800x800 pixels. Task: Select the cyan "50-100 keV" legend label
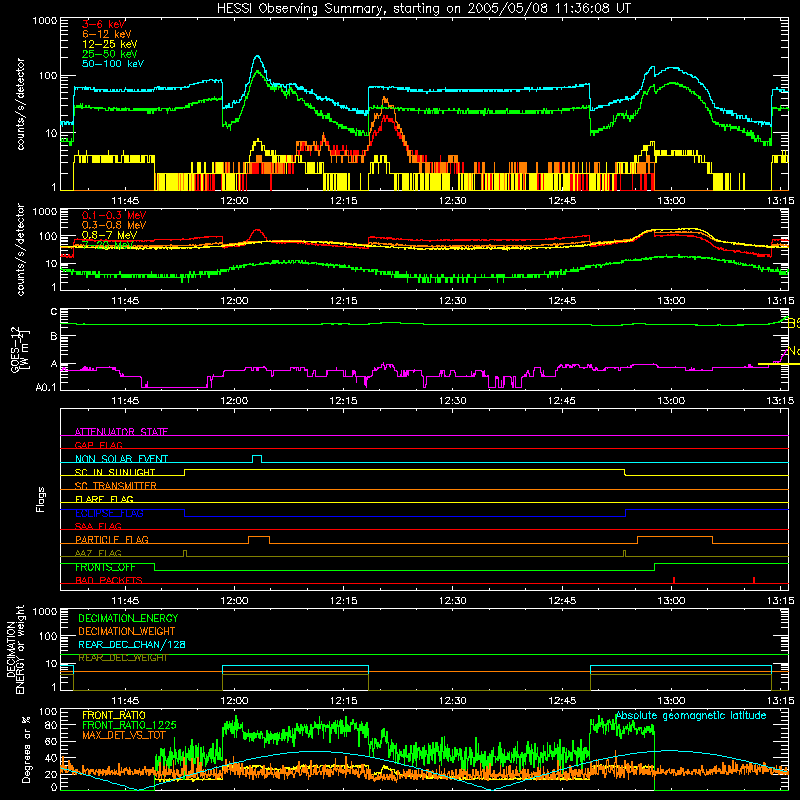[x=113, y=64]
